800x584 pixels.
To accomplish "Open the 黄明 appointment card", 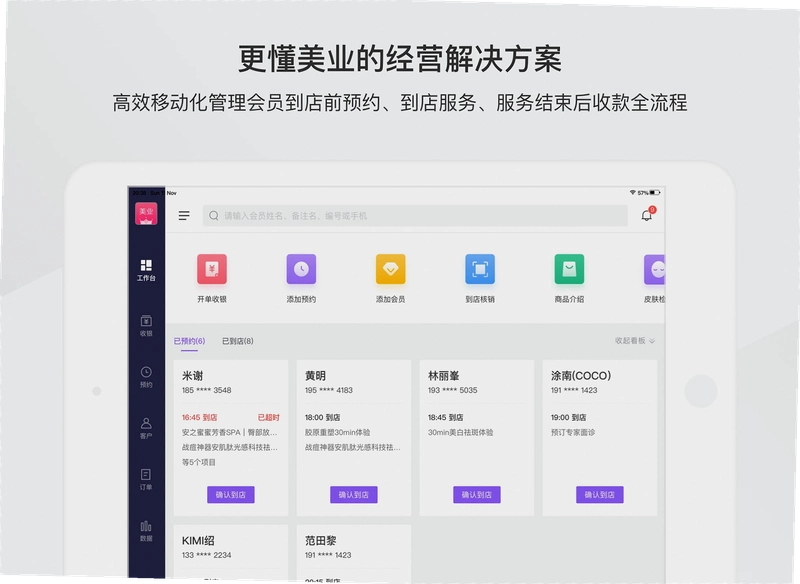I will (x=354, y=438).
